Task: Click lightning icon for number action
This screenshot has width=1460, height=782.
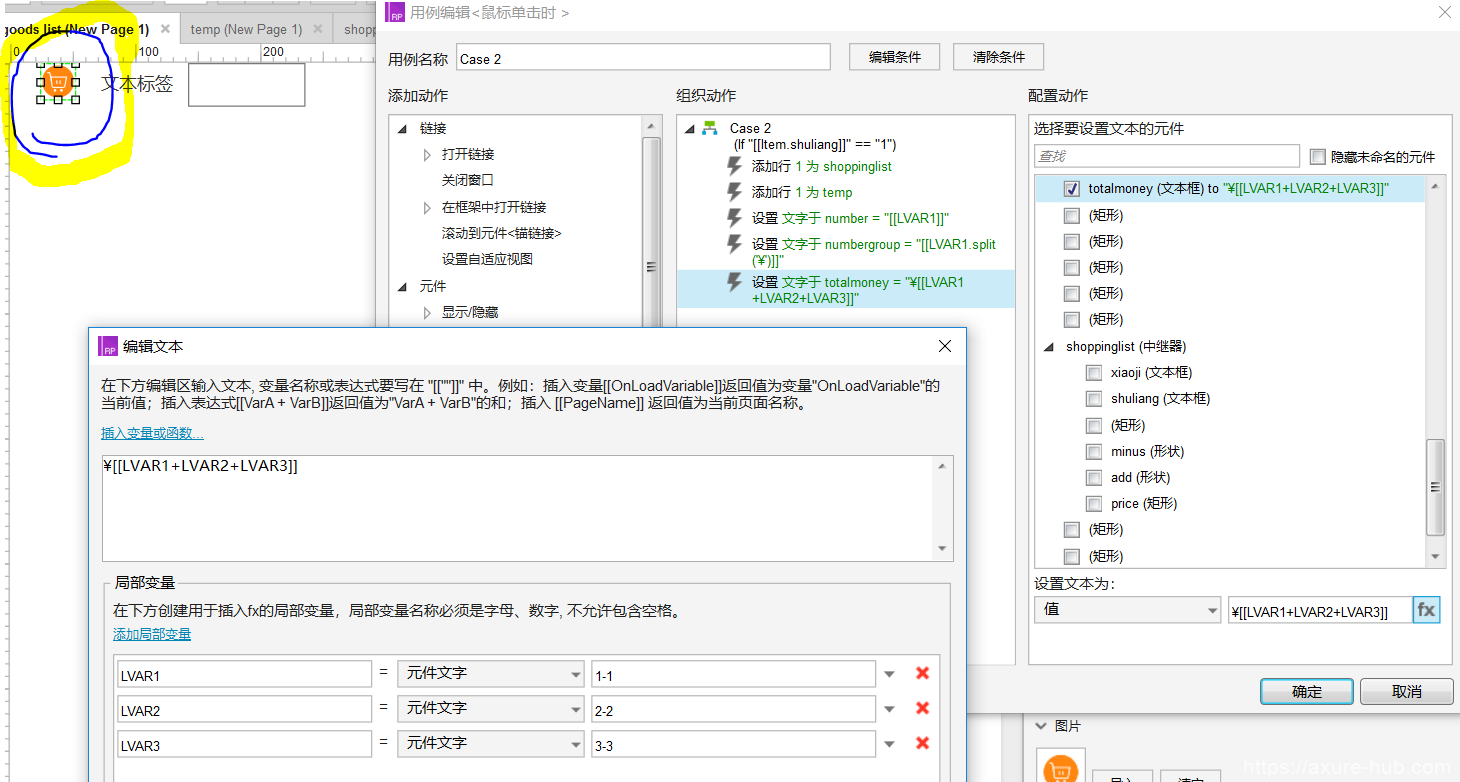Action: (x=735, y=218)
